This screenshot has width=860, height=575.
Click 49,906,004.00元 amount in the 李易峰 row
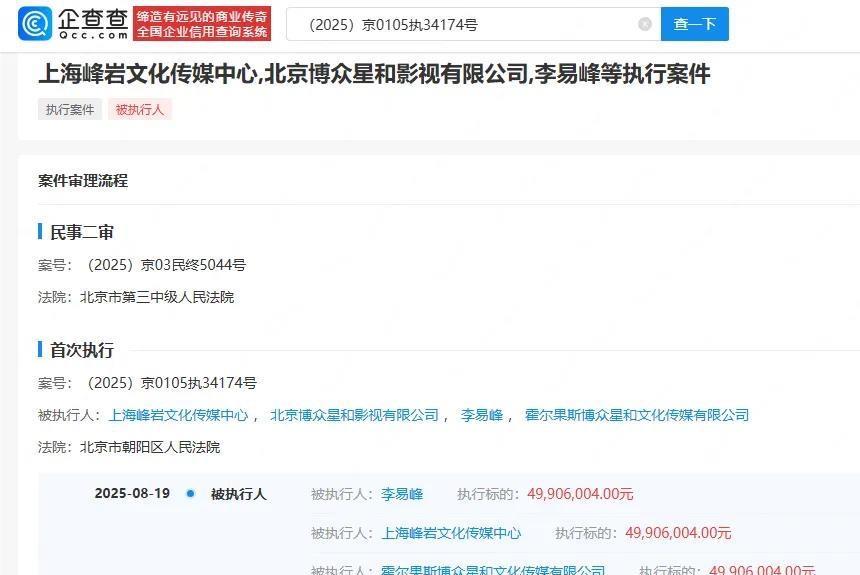580,494
